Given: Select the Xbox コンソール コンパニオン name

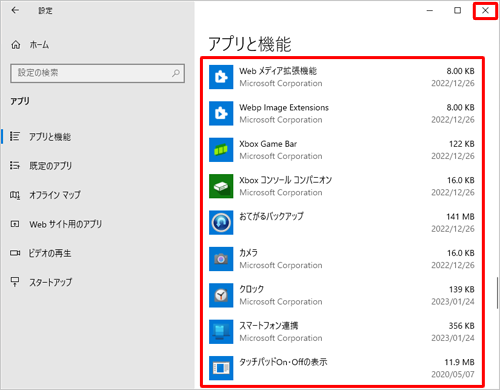Looking at the screenshot, I should coord(285,180).
